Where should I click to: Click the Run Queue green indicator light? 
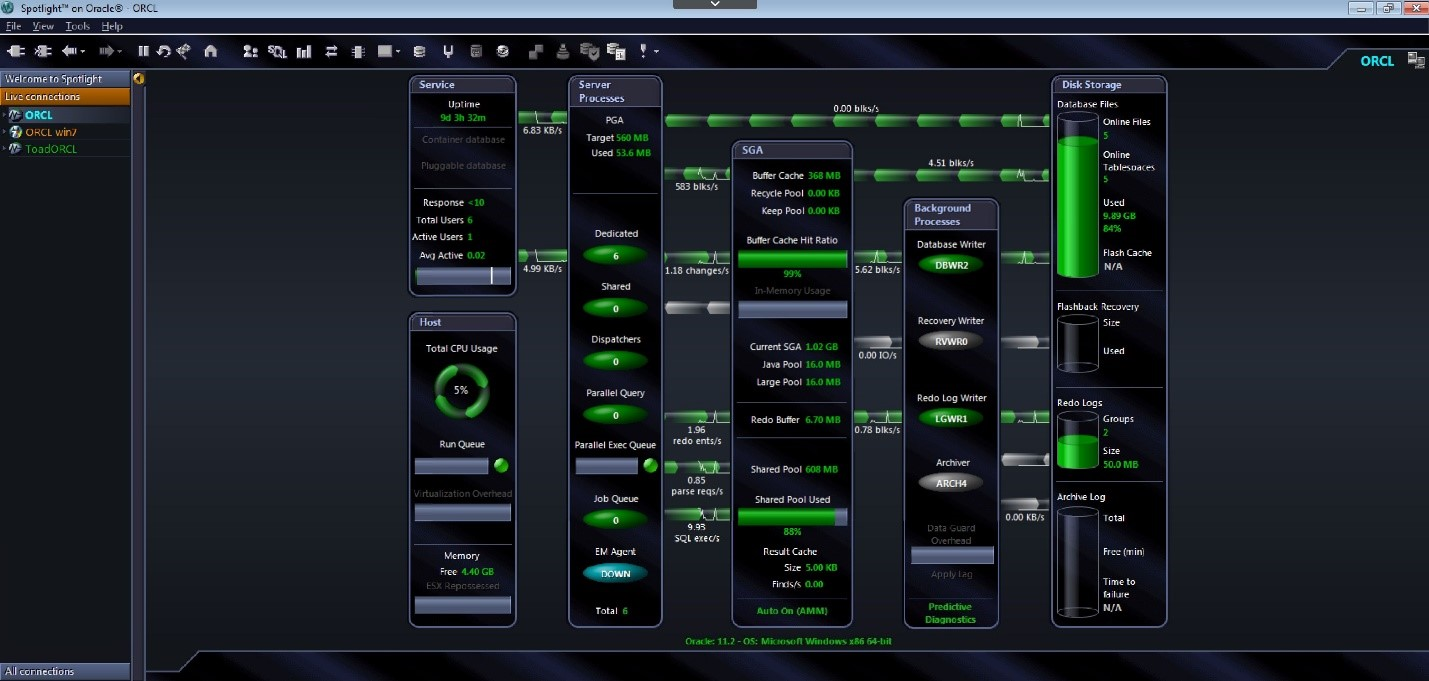point(501,465)
